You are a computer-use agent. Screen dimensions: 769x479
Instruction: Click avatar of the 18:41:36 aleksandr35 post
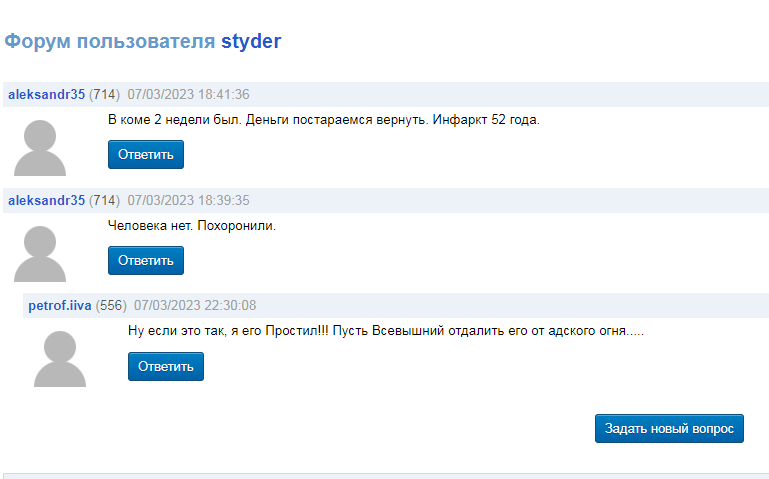(x=40, y=148)
